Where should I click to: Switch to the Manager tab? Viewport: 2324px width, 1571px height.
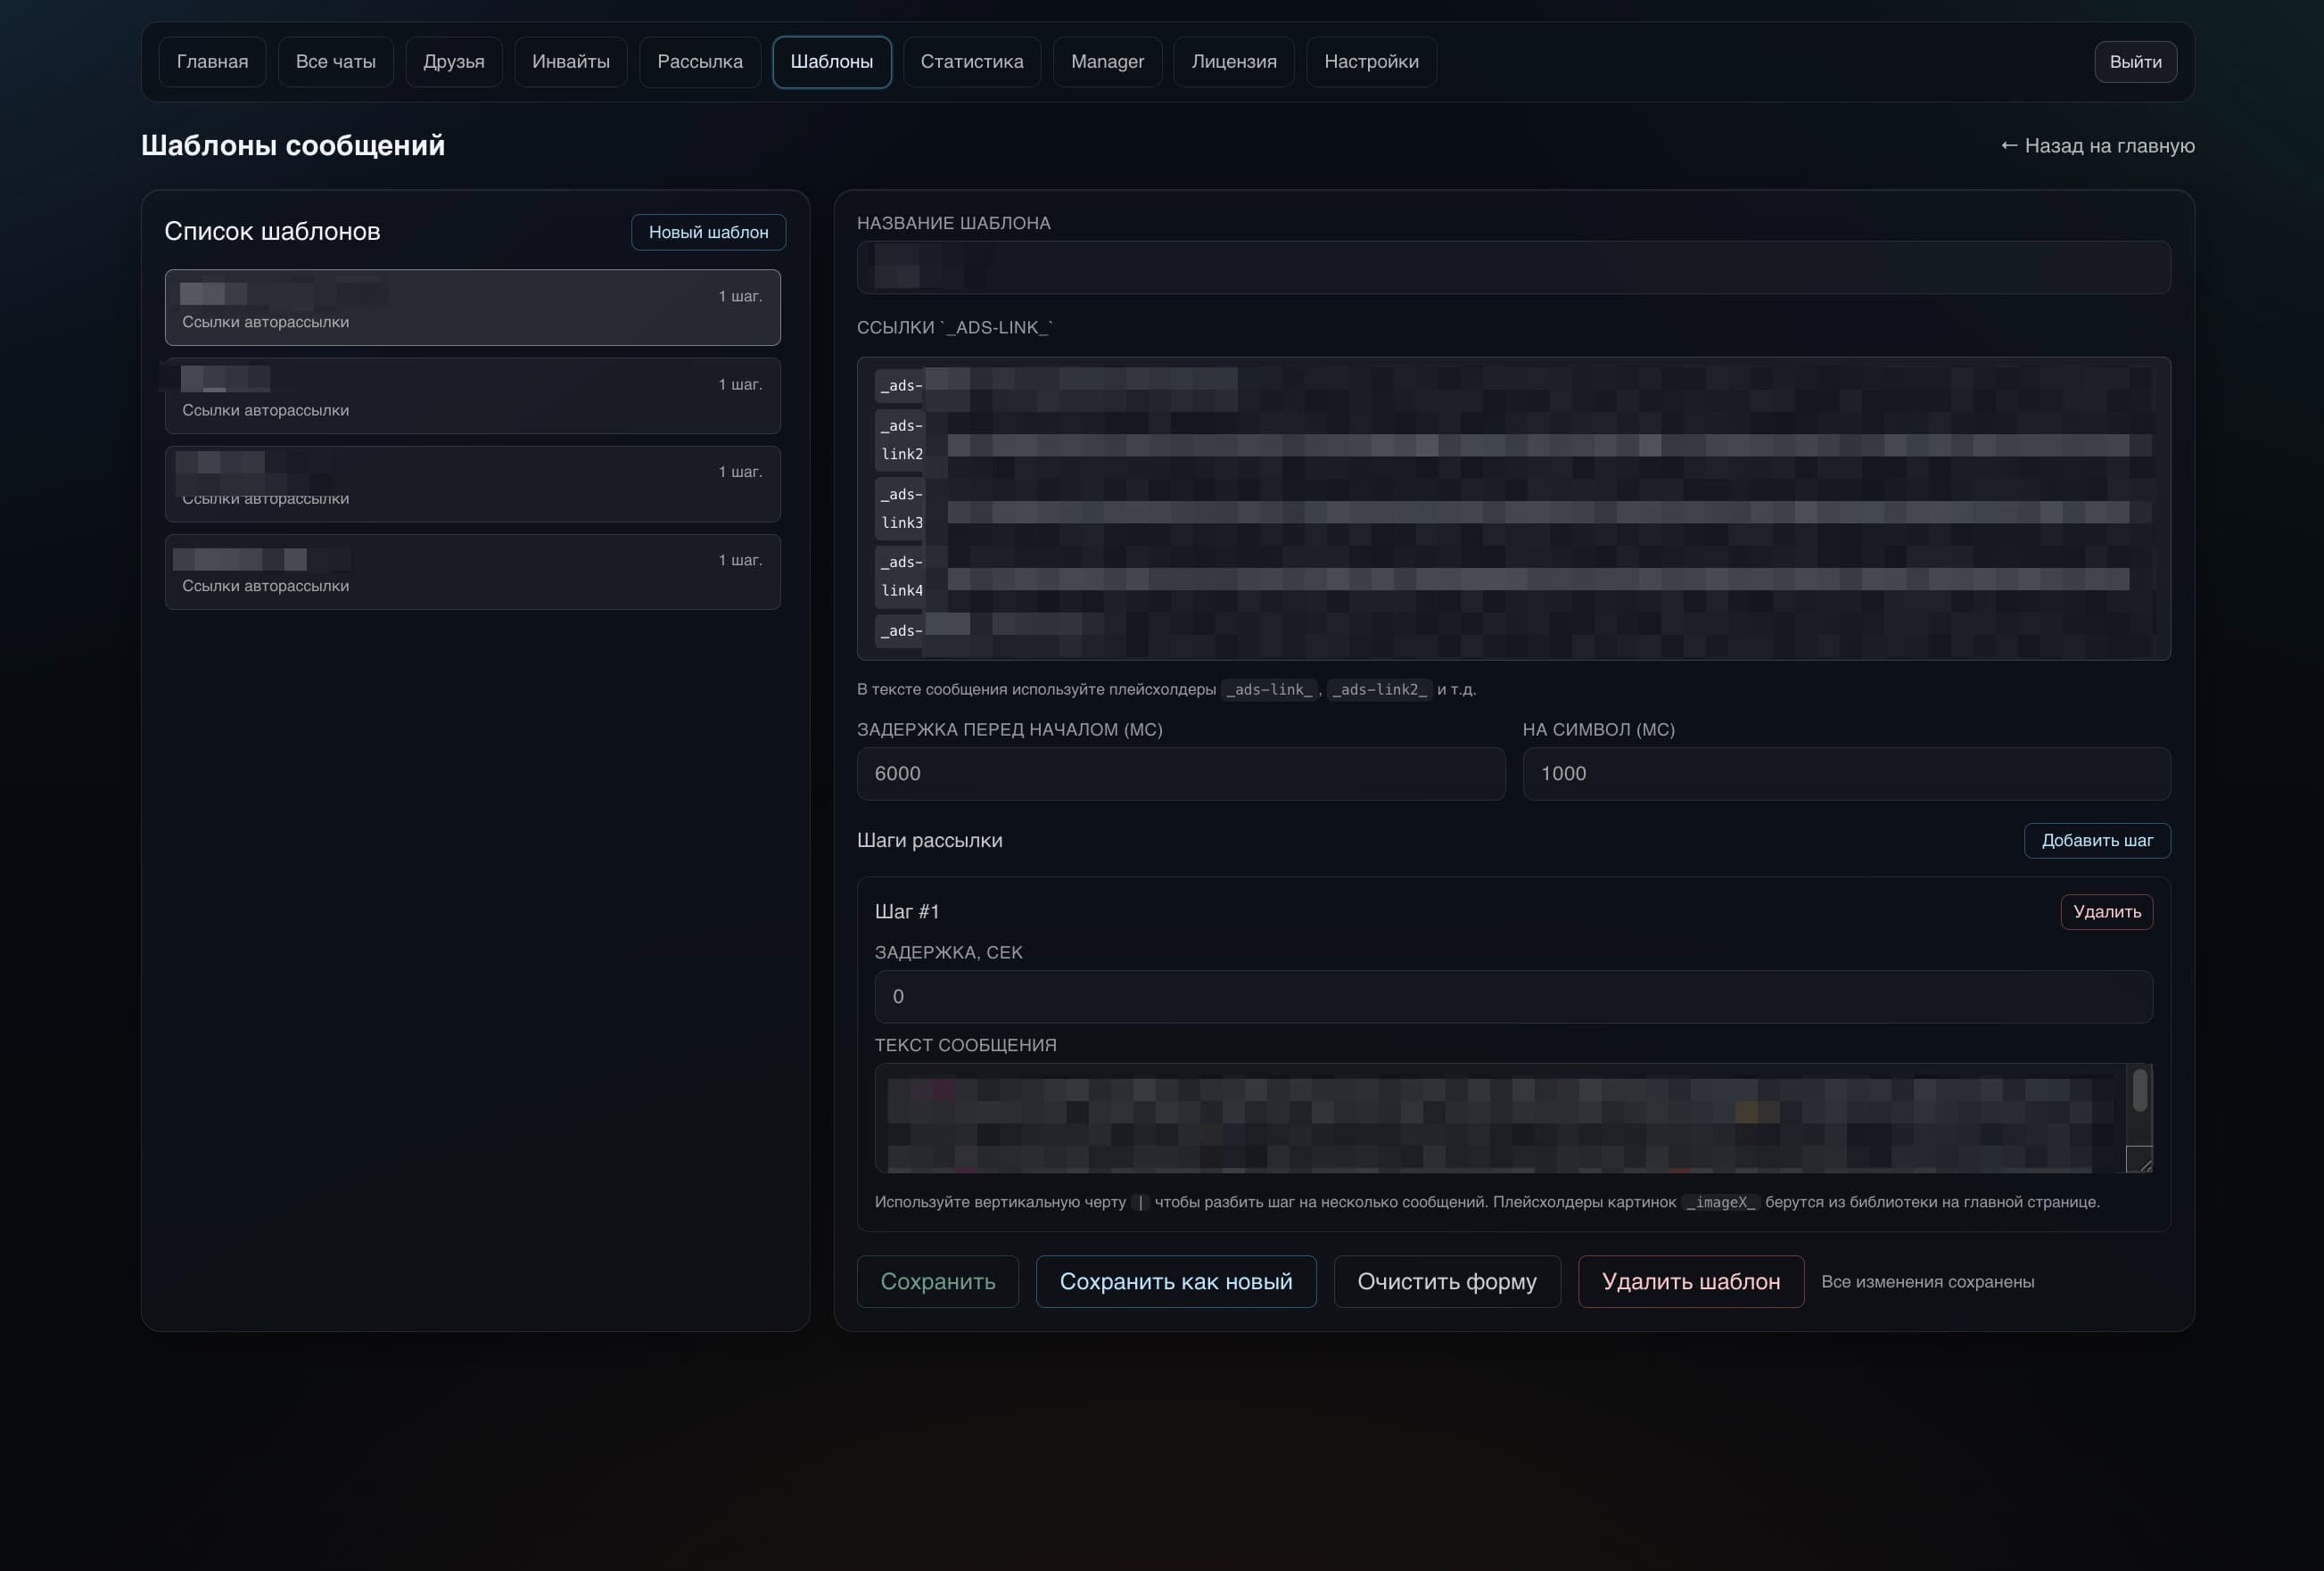point(1107,62)
